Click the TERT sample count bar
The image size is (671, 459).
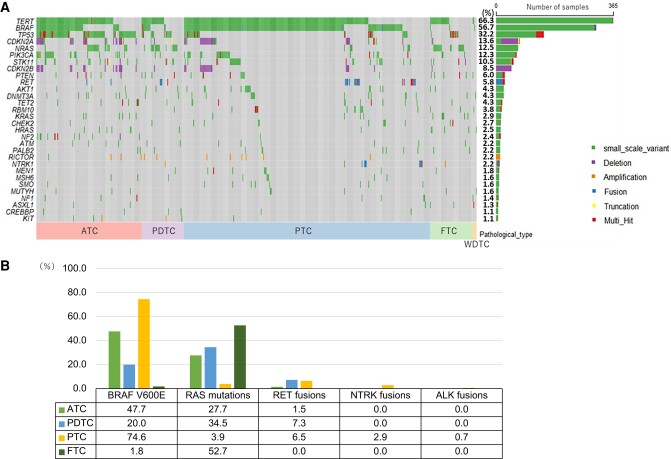point(555,21)
